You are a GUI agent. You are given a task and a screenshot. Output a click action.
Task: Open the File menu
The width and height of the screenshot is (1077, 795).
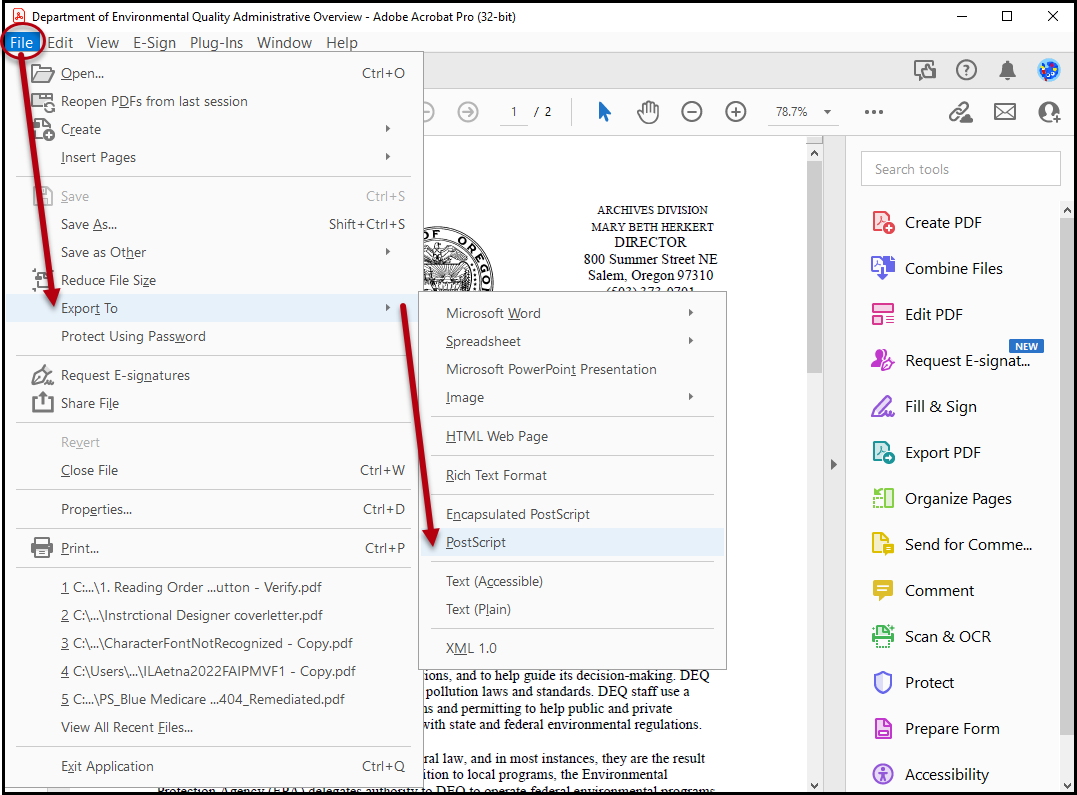pos(21,43)
